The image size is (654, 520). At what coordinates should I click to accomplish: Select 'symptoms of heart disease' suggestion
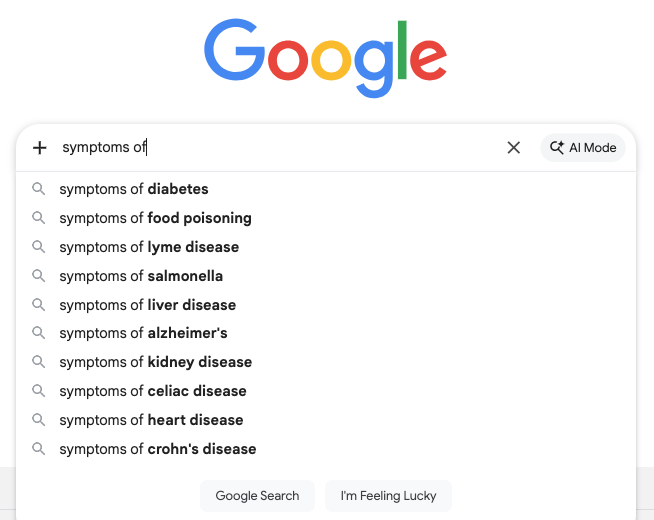click(x=151, y=420)
